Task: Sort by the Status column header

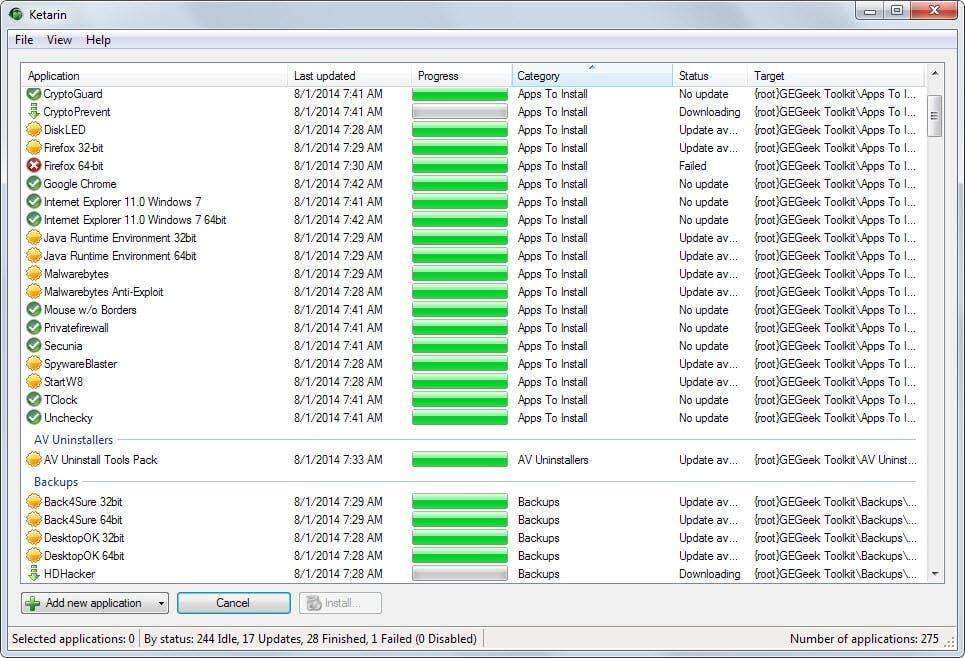Action: tap(710, 76)
